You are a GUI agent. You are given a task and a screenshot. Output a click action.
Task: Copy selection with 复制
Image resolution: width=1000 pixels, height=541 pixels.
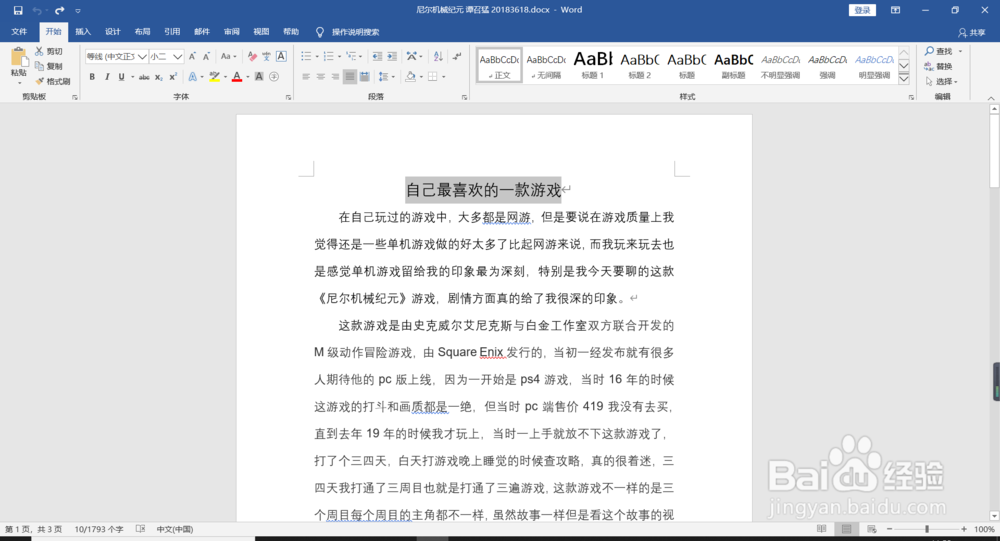pos(48,66)
